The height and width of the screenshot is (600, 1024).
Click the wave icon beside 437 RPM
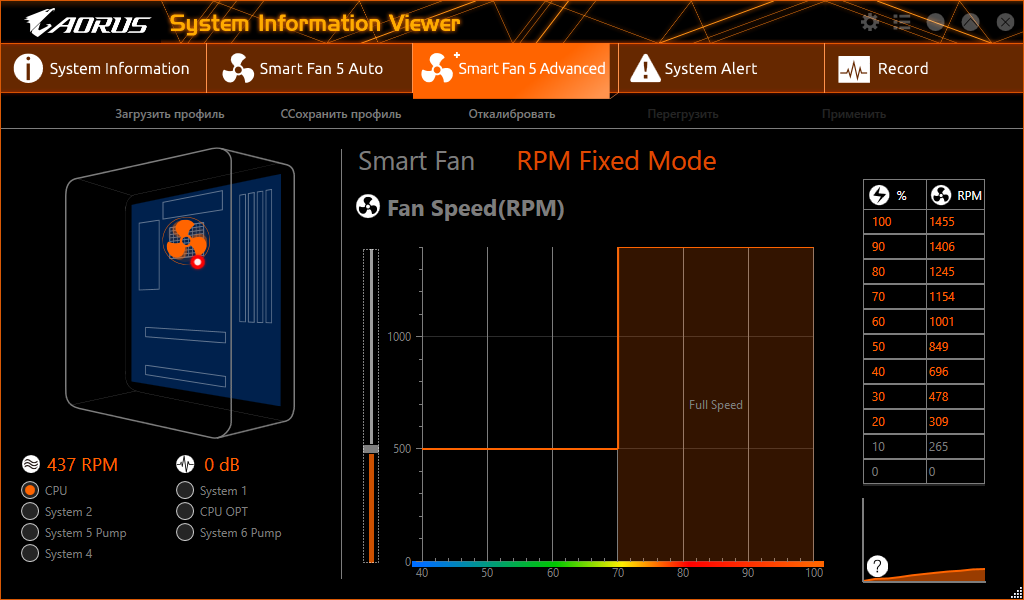click(31, 464)
